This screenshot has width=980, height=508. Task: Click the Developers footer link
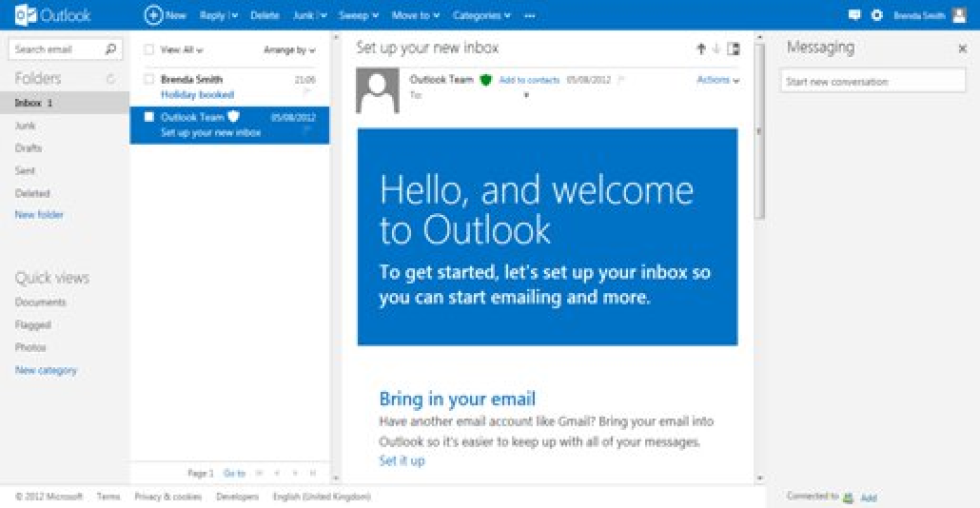click(238, 496)
